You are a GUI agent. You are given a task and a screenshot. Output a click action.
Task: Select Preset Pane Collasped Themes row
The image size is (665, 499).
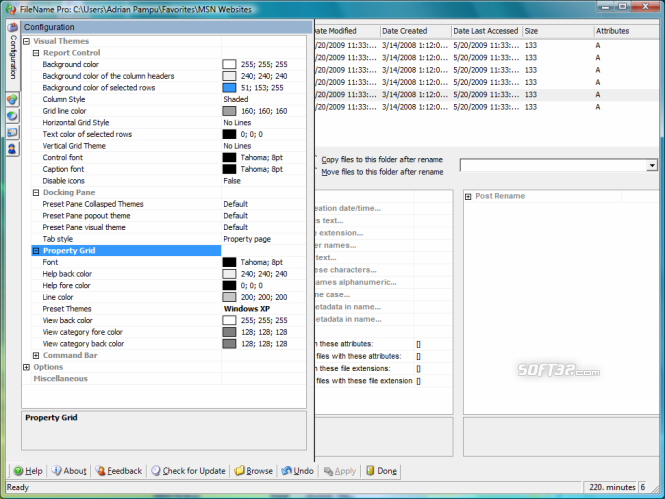coord(168,204)
